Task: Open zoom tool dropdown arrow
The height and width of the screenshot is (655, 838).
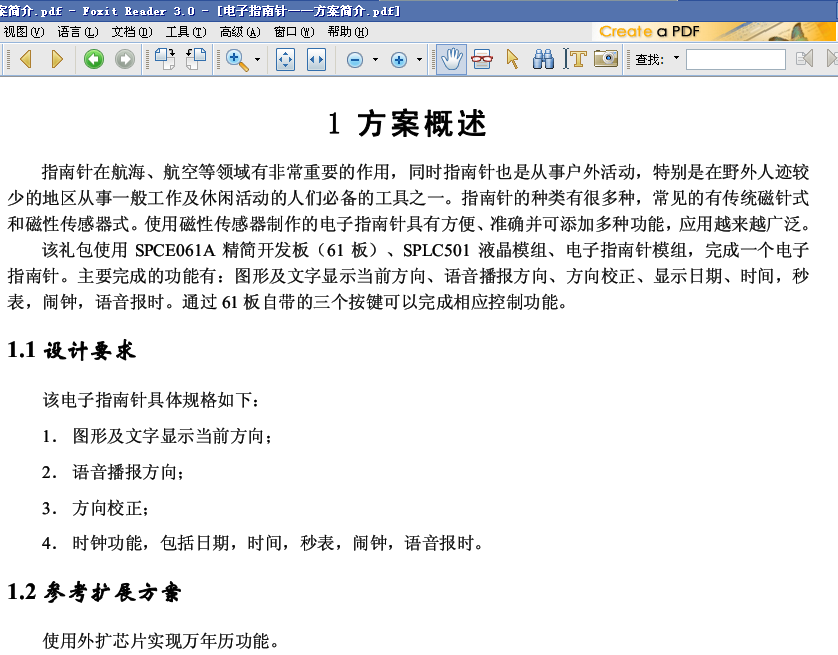Action: click(x=258, y=59)
